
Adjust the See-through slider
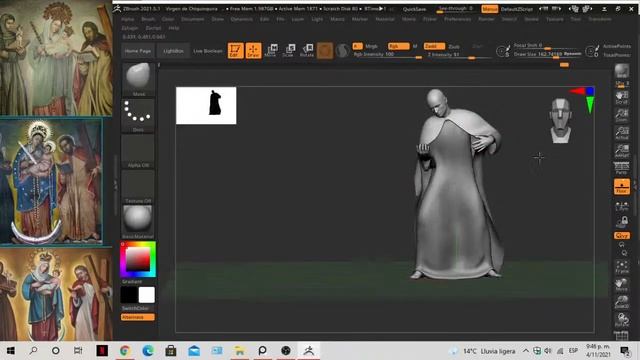point(455,9)
